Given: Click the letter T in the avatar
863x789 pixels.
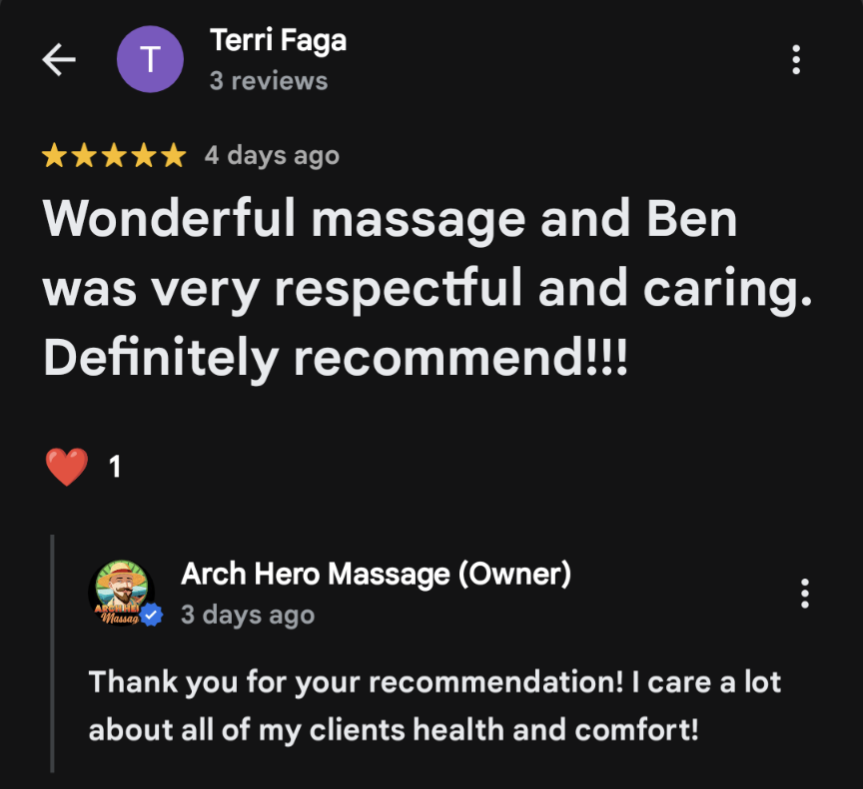Looking at the screenshot, I should coord(150,59).
